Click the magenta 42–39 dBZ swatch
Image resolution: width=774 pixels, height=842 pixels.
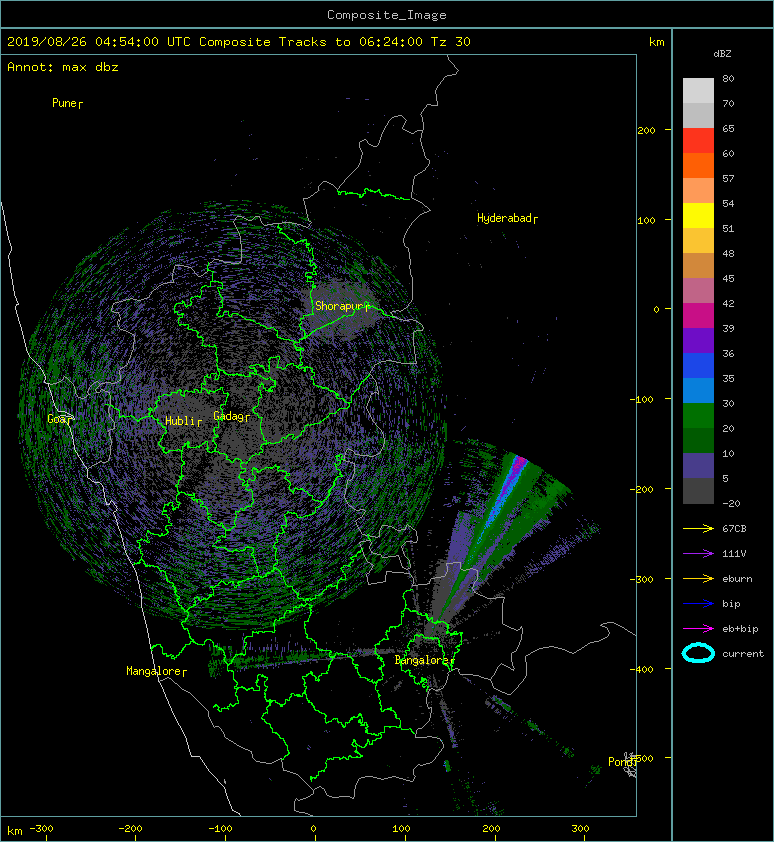coord(698,316)
